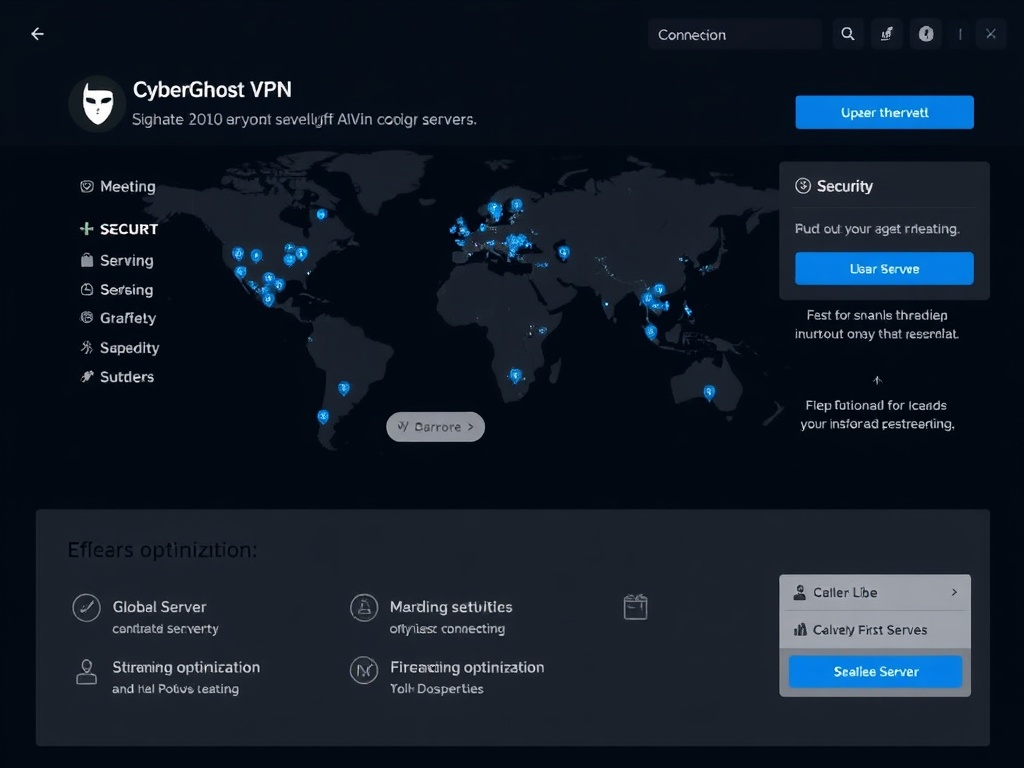Click the Security panel title
Image resolution: width=1024 pixels, height=768 pixels.
click(x=844, y=186)
